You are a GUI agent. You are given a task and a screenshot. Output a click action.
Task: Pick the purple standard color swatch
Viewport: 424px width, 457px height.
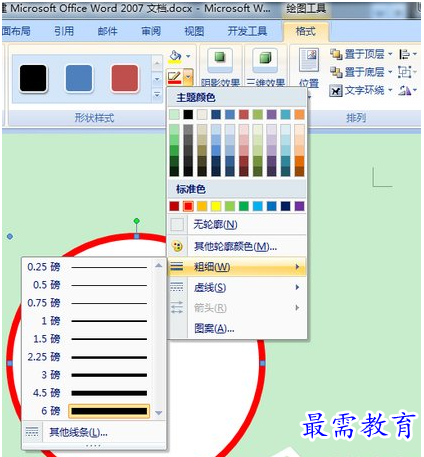coord(299,206)
